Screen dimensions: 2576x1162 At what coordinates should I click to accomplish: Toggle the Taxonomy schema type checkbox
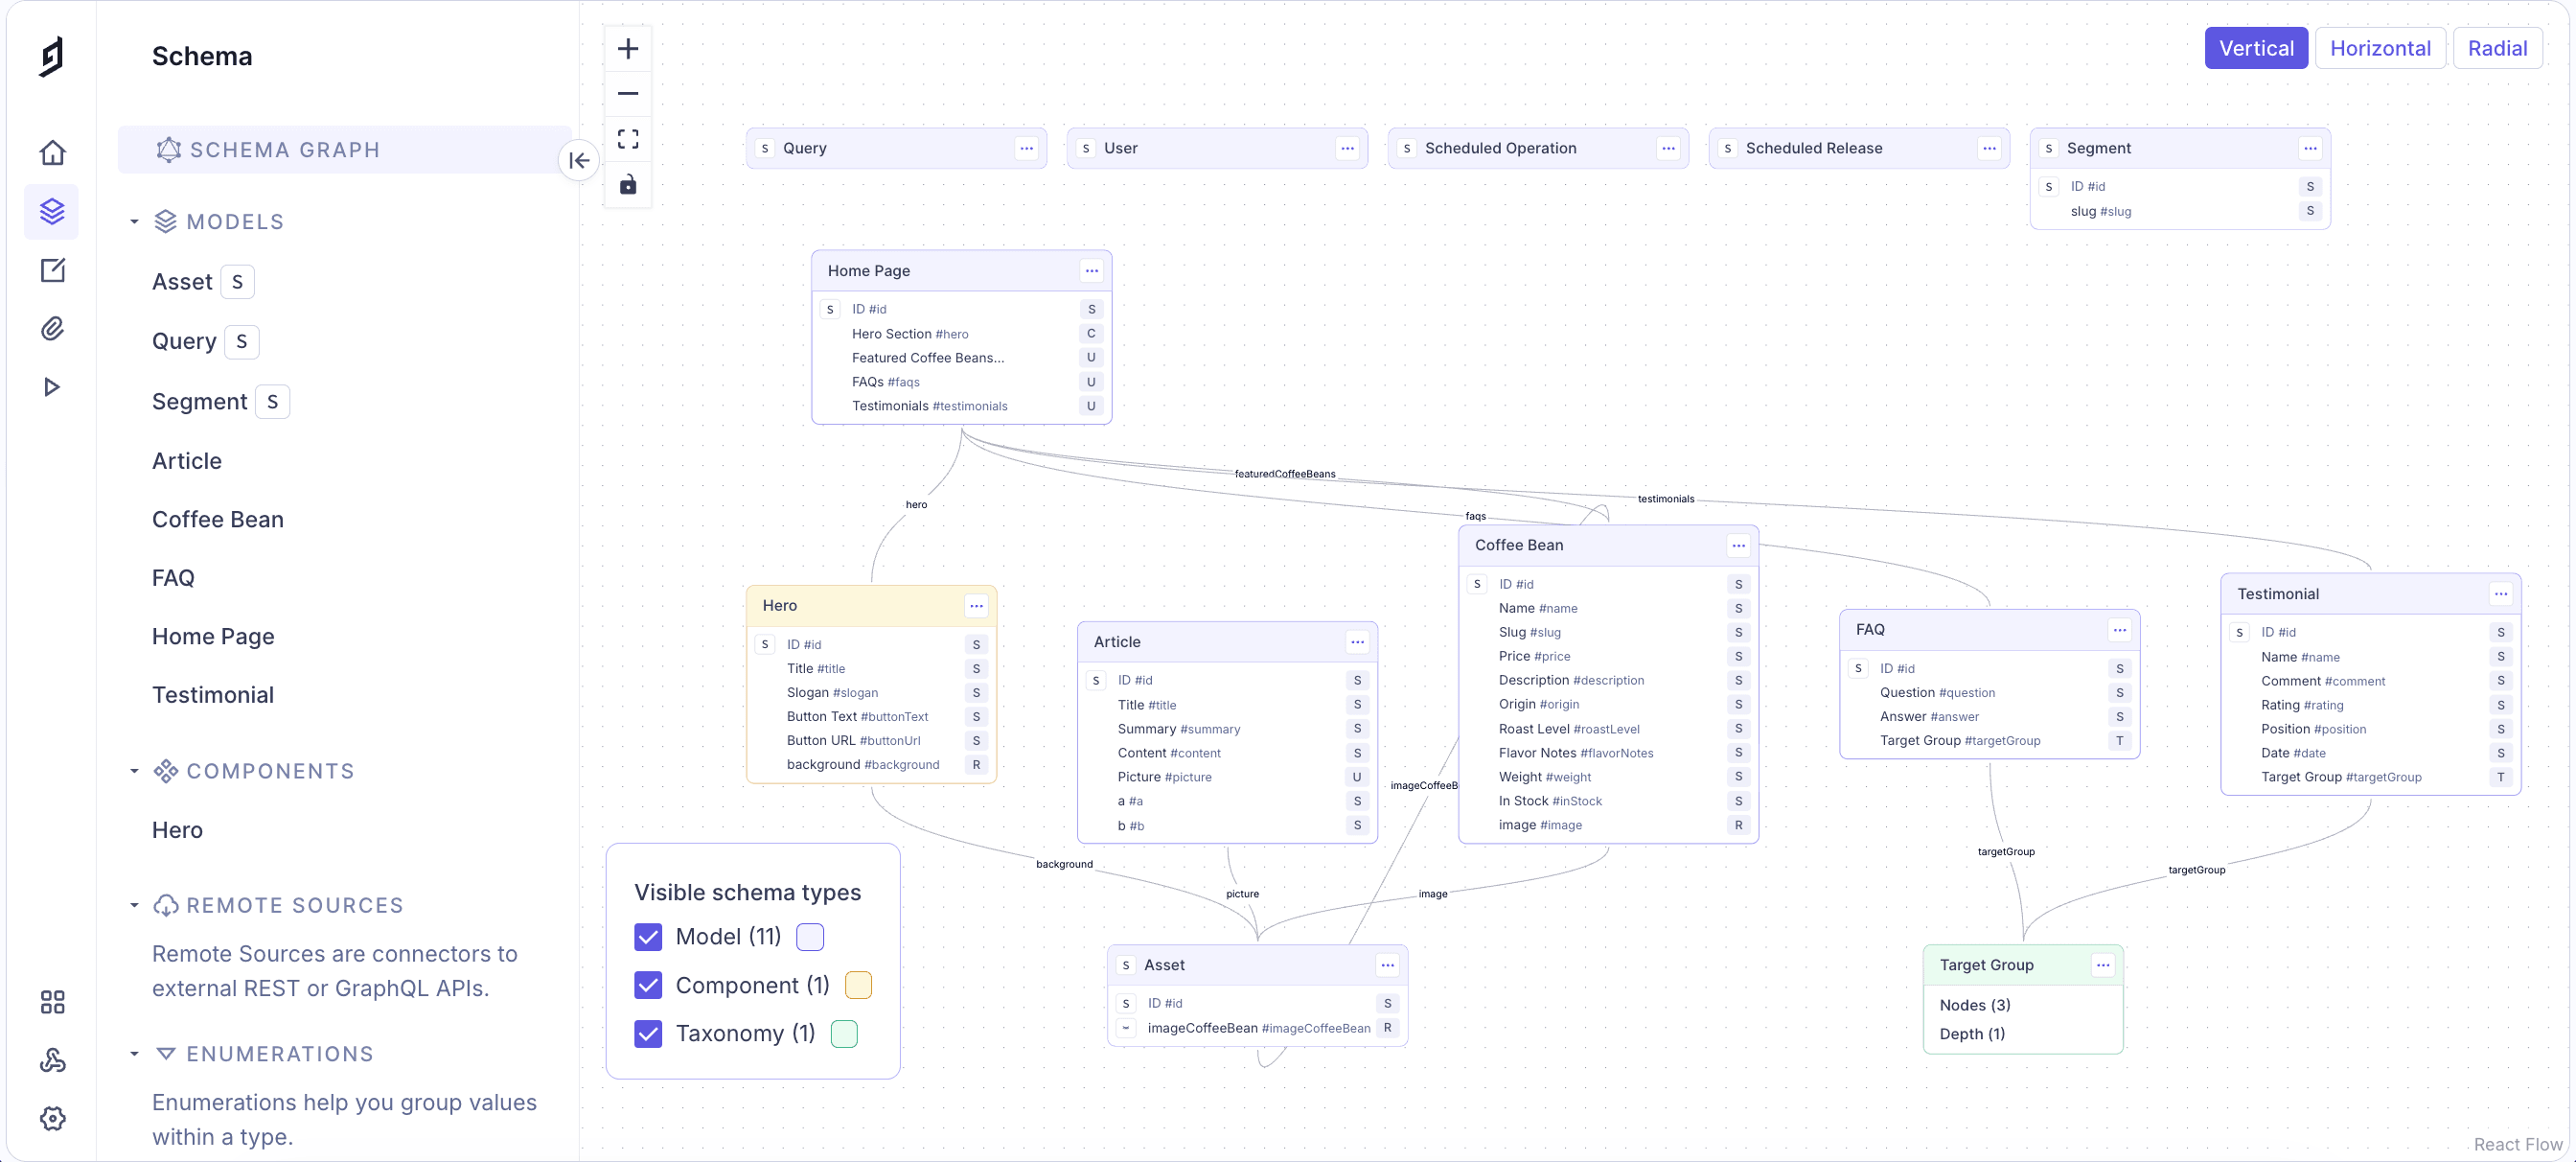click(648, 1033)
